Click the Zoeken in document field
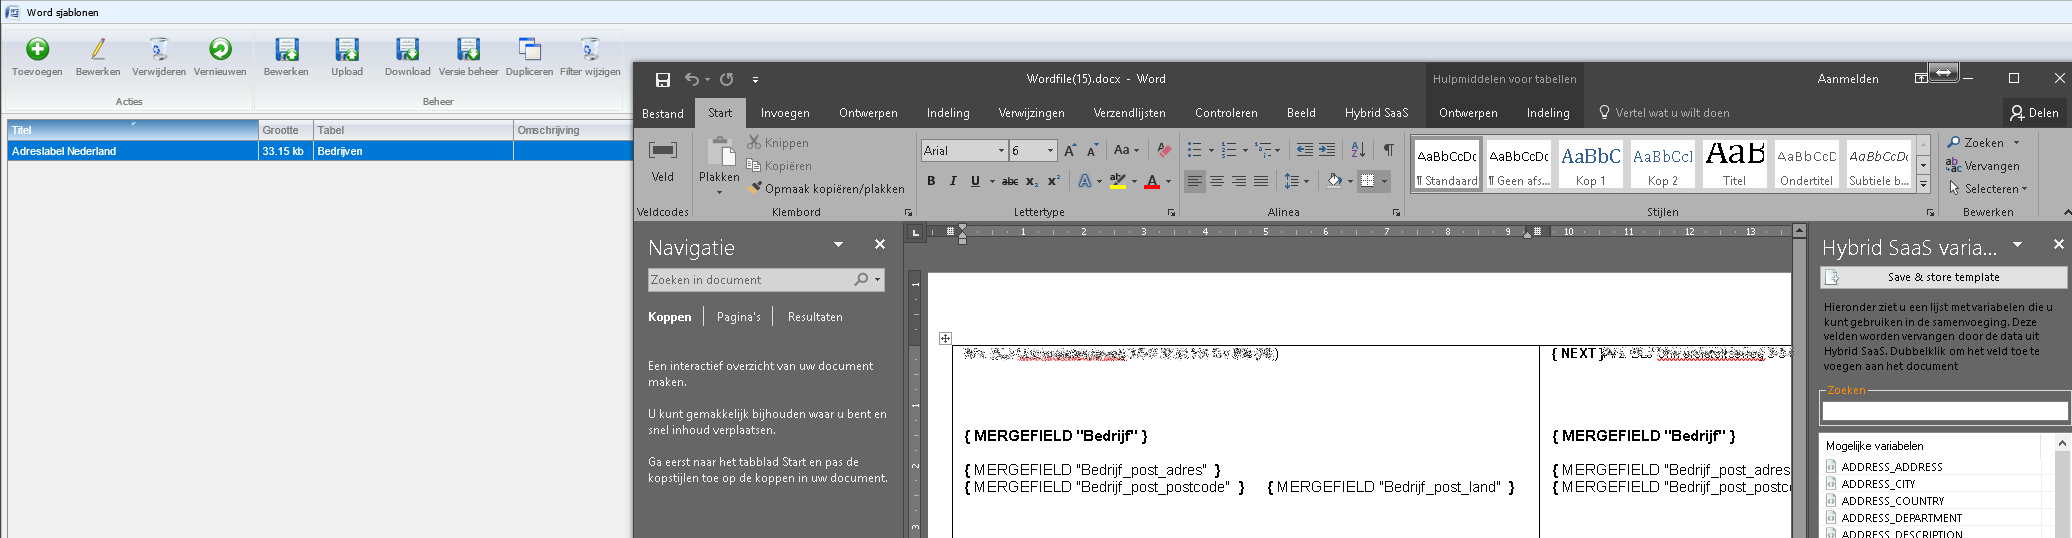This screenshot has height=538, width=2072. (x=750, y=280)
